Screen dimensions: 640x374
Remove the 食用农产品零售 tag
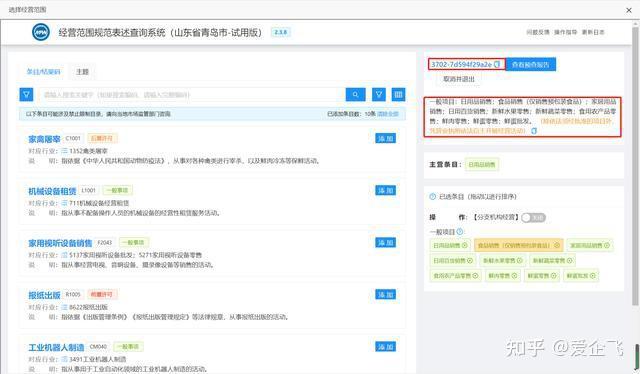[x=475, y=276]
